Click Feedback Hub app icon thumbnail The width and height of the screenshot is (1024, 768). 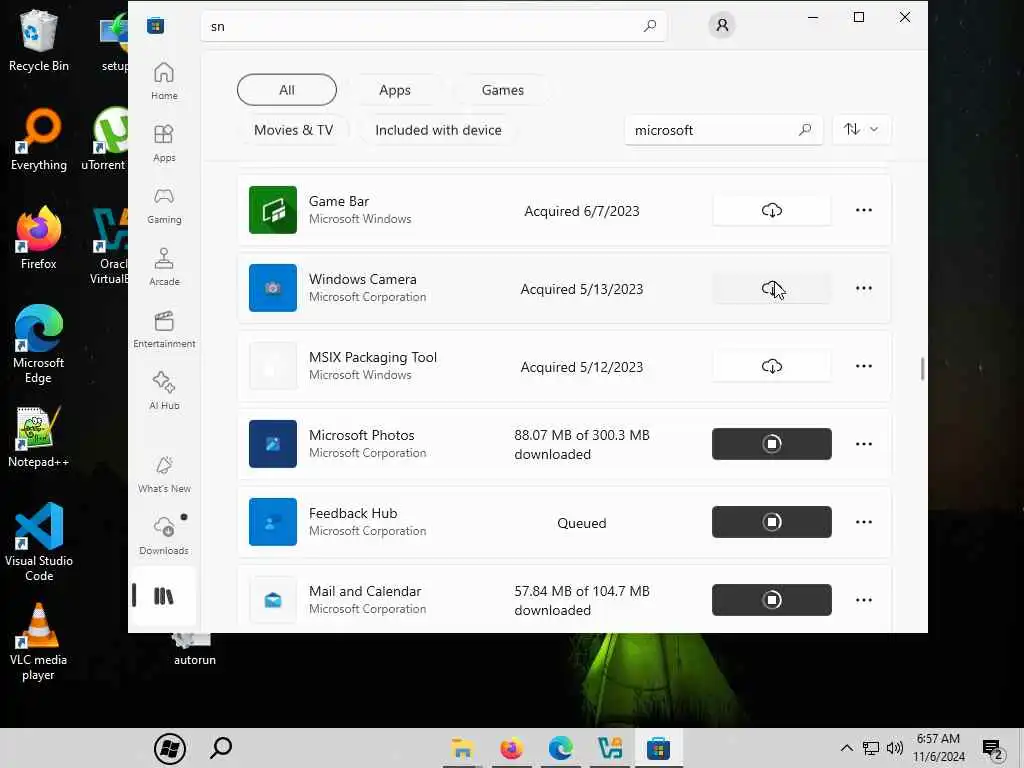(x=273, y=522)
